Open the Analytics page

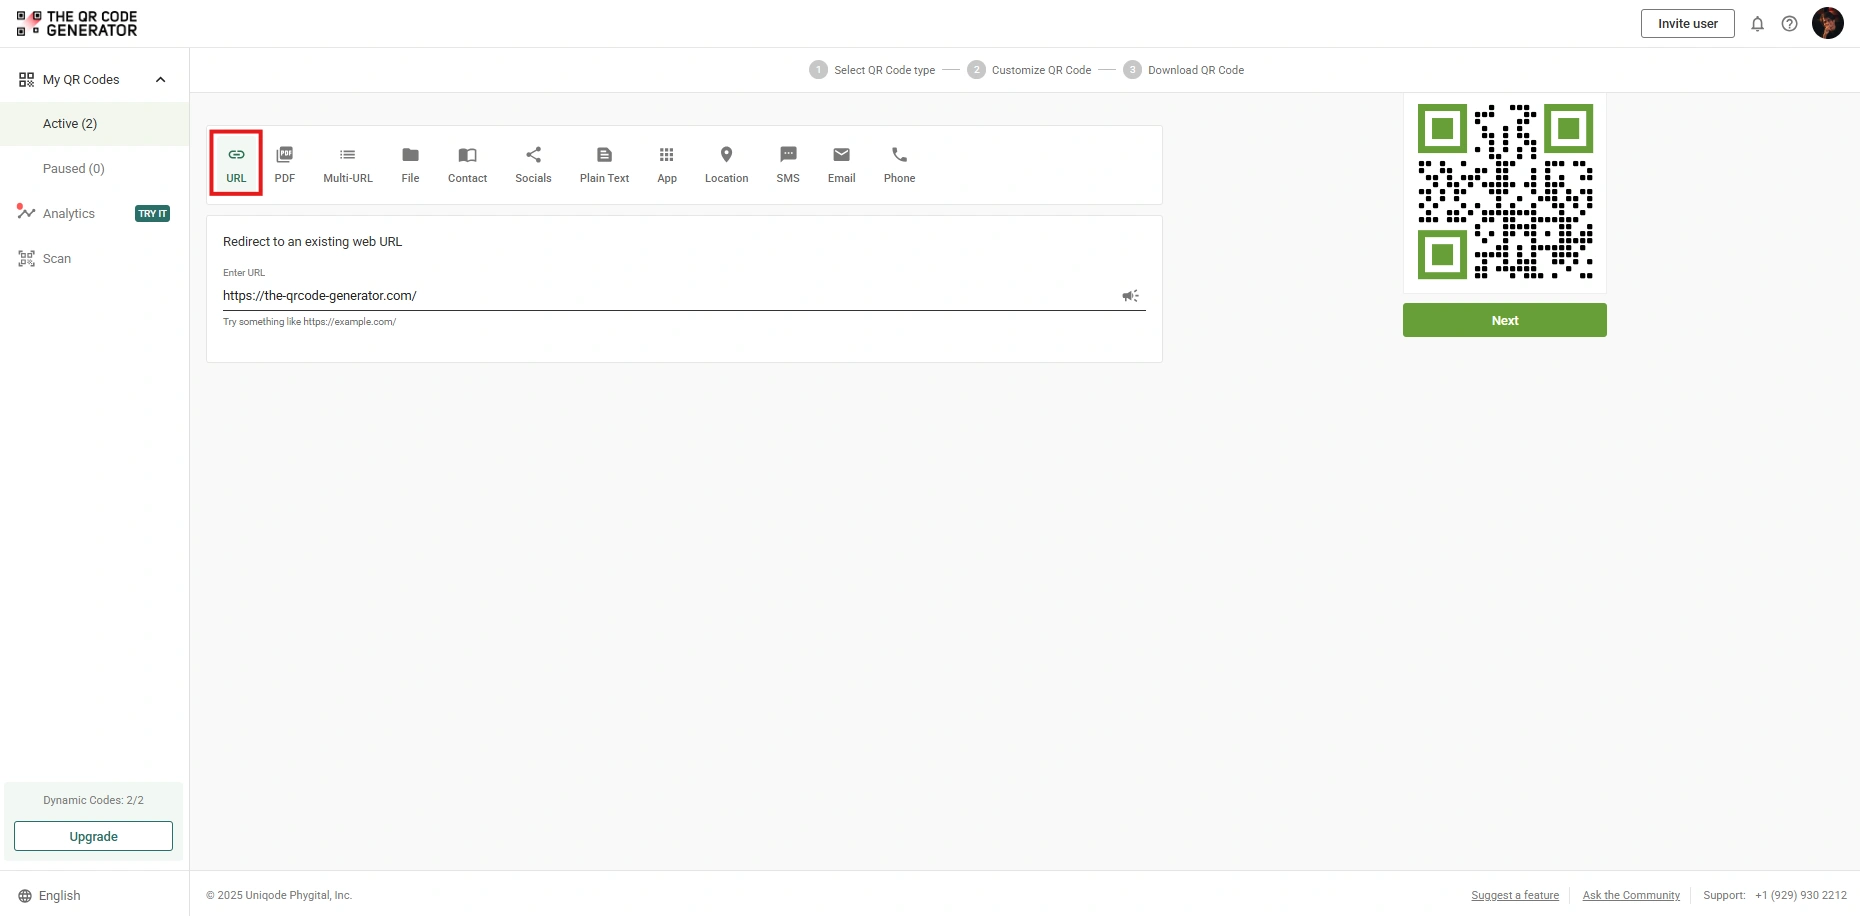69,214
